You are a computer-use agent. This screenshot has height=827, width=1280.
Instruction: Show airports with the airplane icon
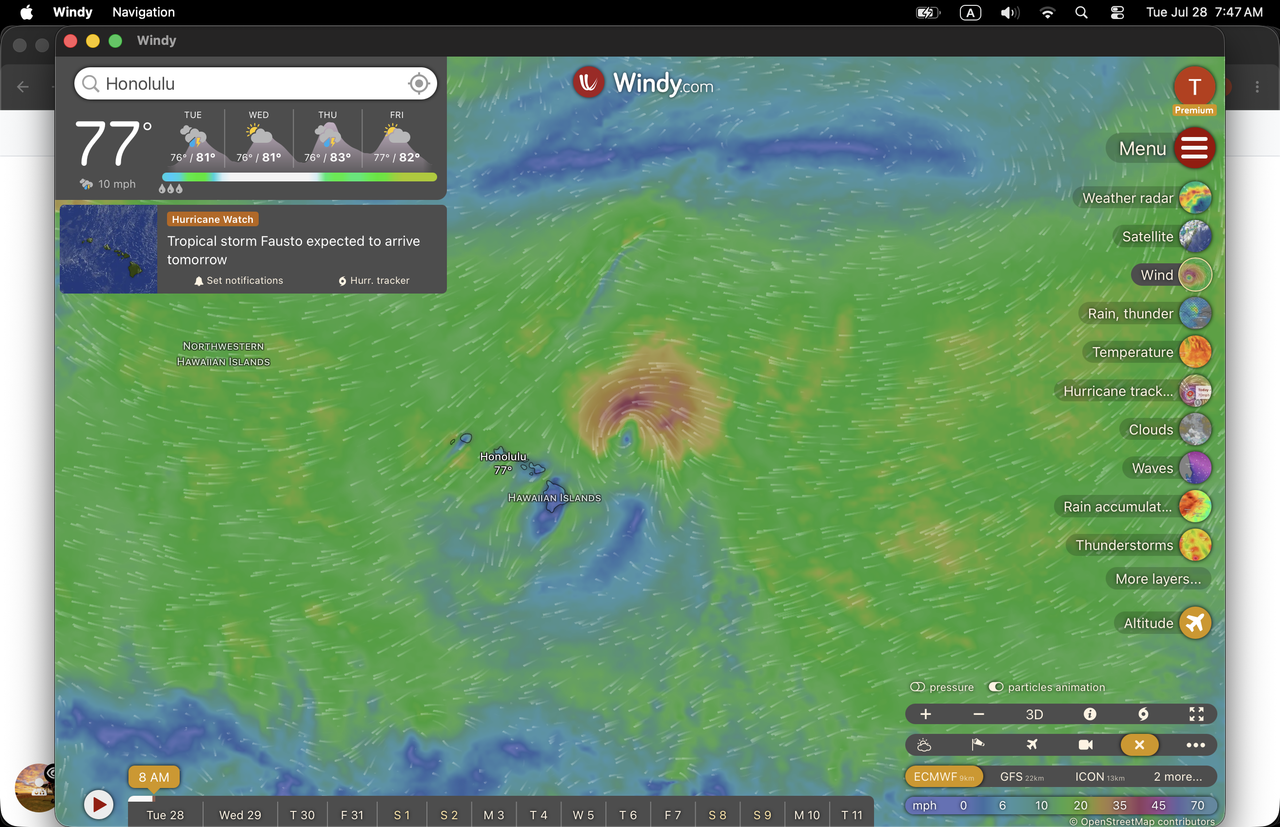tap(1032, 745)
